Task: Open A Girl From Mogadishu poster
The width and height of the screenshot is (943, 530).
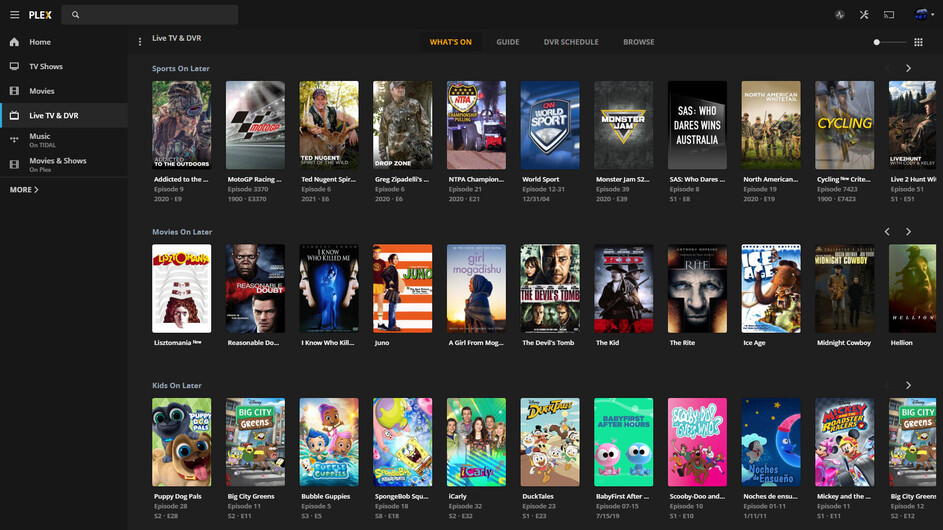Action: [476, 289]
